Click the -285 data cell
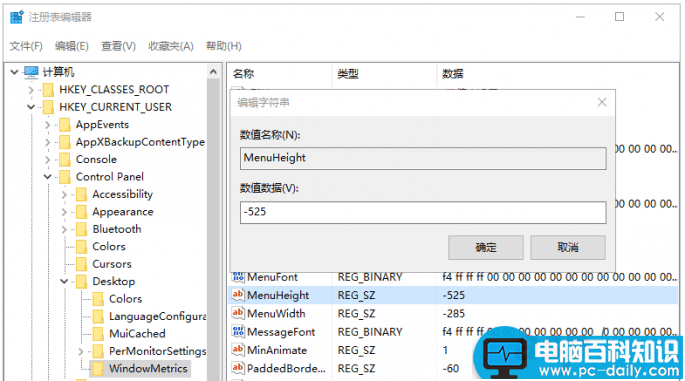This screenshot has height=381, width=685. tap(453, 314)
